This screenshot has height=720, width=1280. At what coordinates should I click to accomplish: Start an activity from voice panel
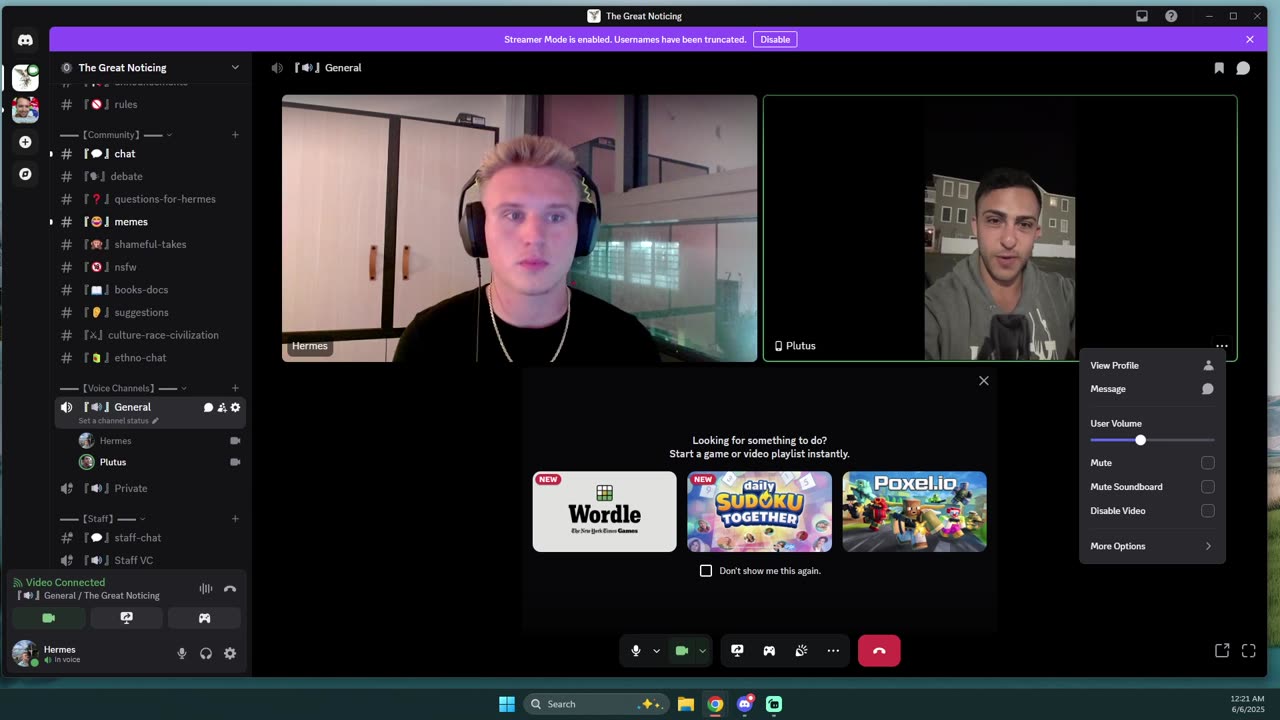(x=204, y=618)
